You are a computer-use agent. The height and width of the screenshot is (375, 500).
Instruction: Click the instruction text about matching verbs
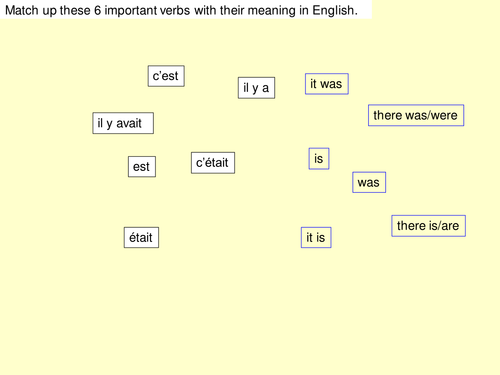coord(182,10)
